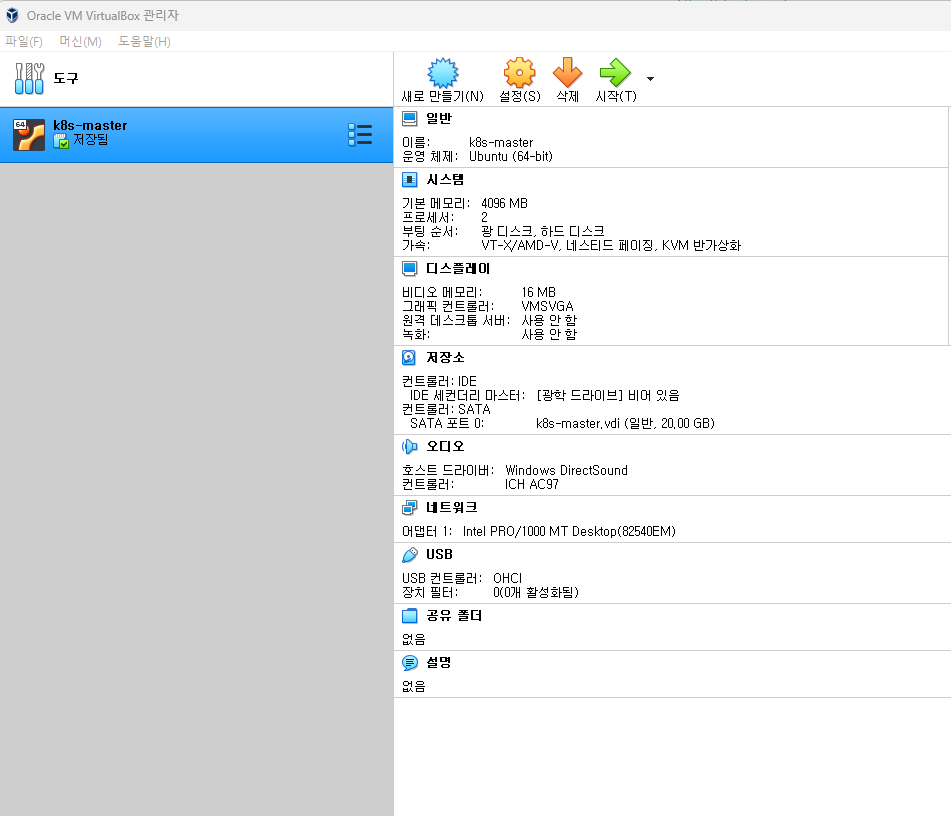Click the Description (설명) speech bubble icon
The width and height of the screenshot is (951, 816).
pyautogui.click(x=410, y=663)
